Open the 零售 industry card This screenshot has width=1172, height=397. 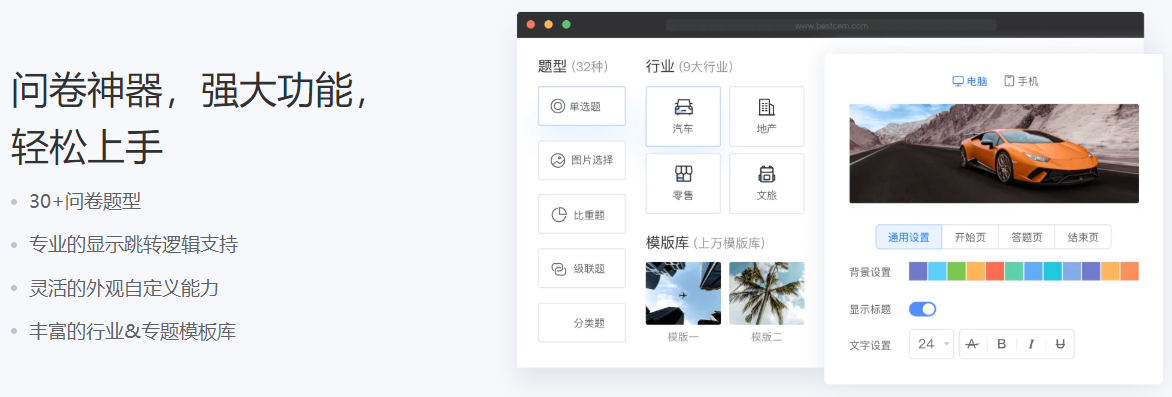(x=683, y=183)
